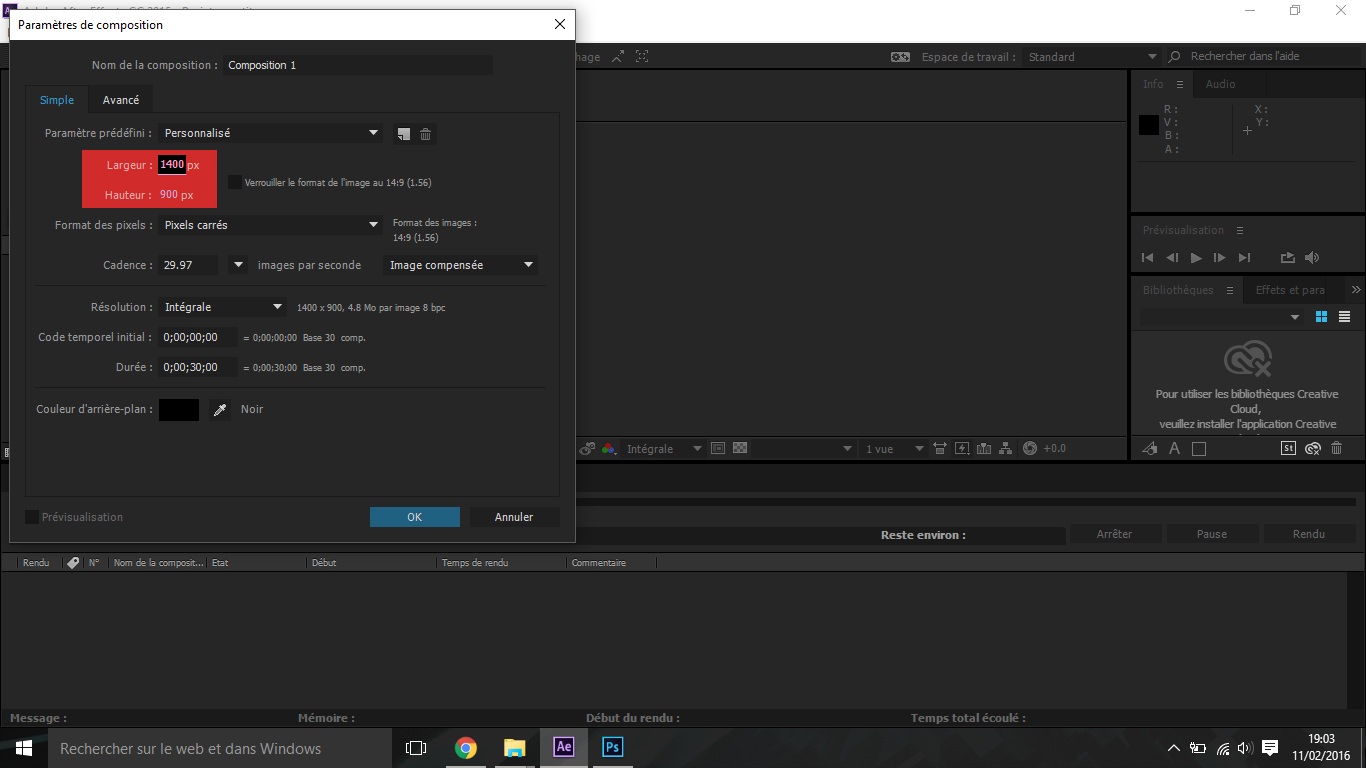This screenshot has width=1366, height=768.
Task: Jump to first frame in preview
Action: coord(1148,258)
